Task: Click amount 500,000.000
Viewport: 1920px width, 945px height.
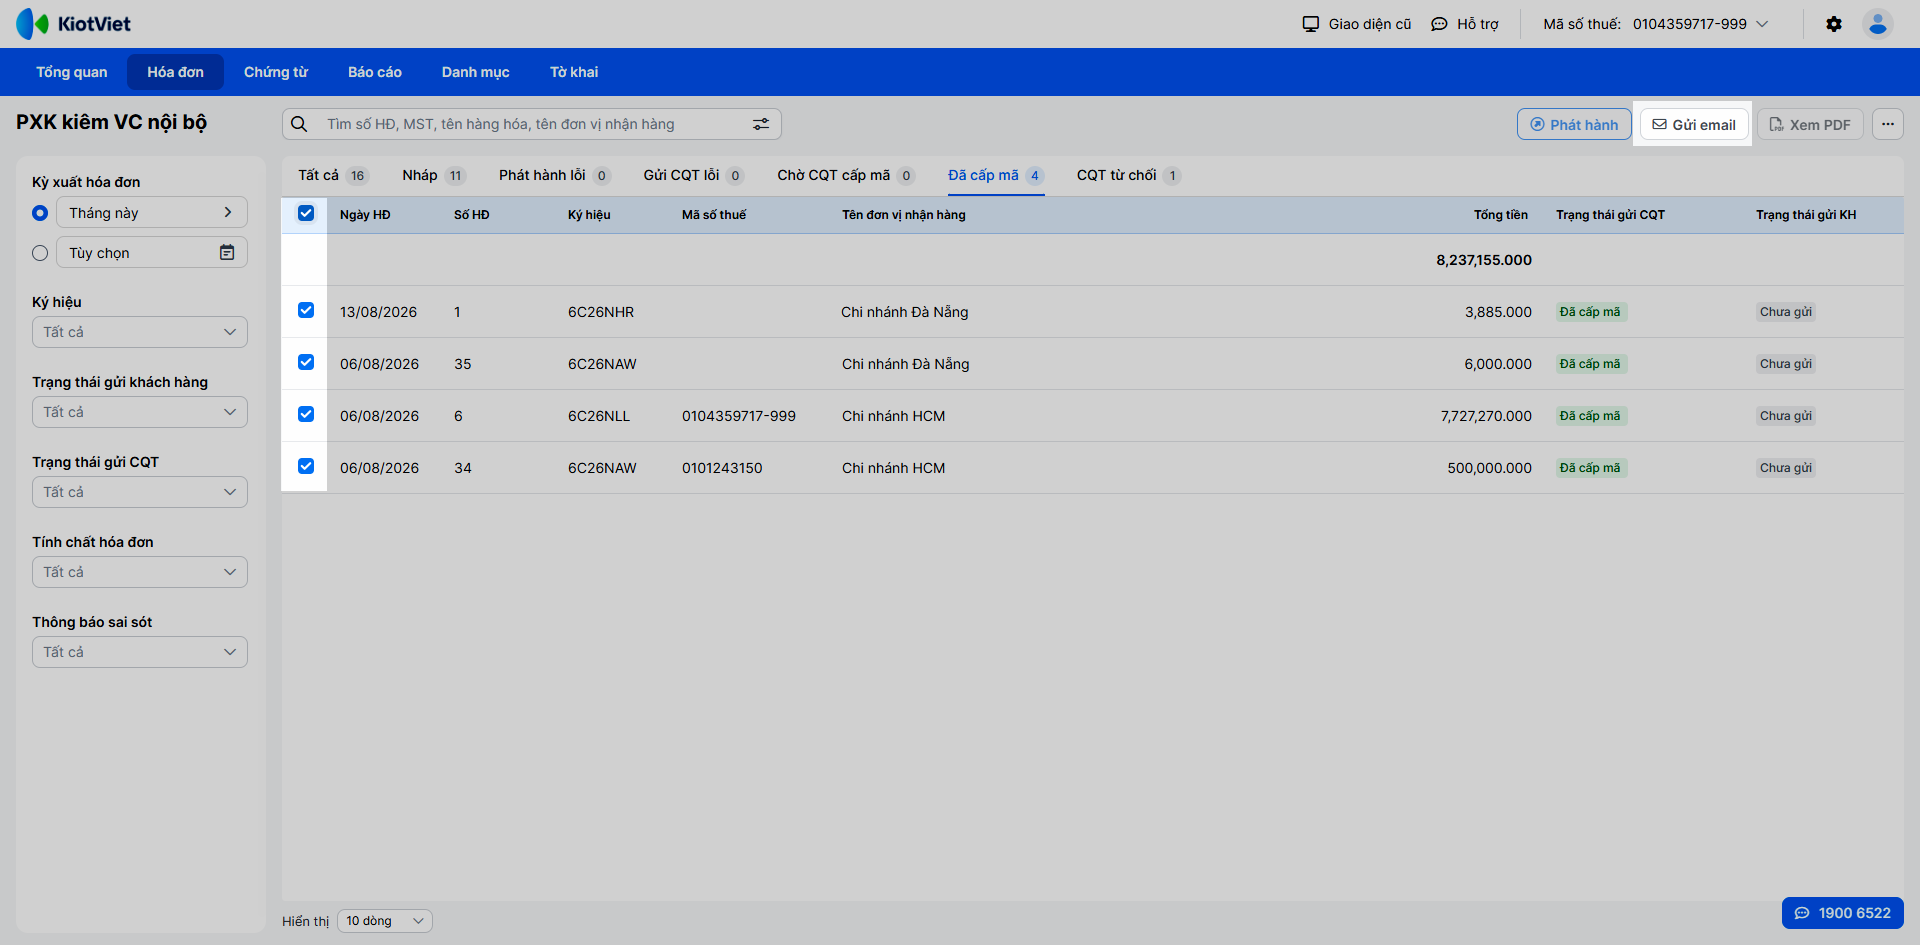Action: click(x=1490, y=468)
